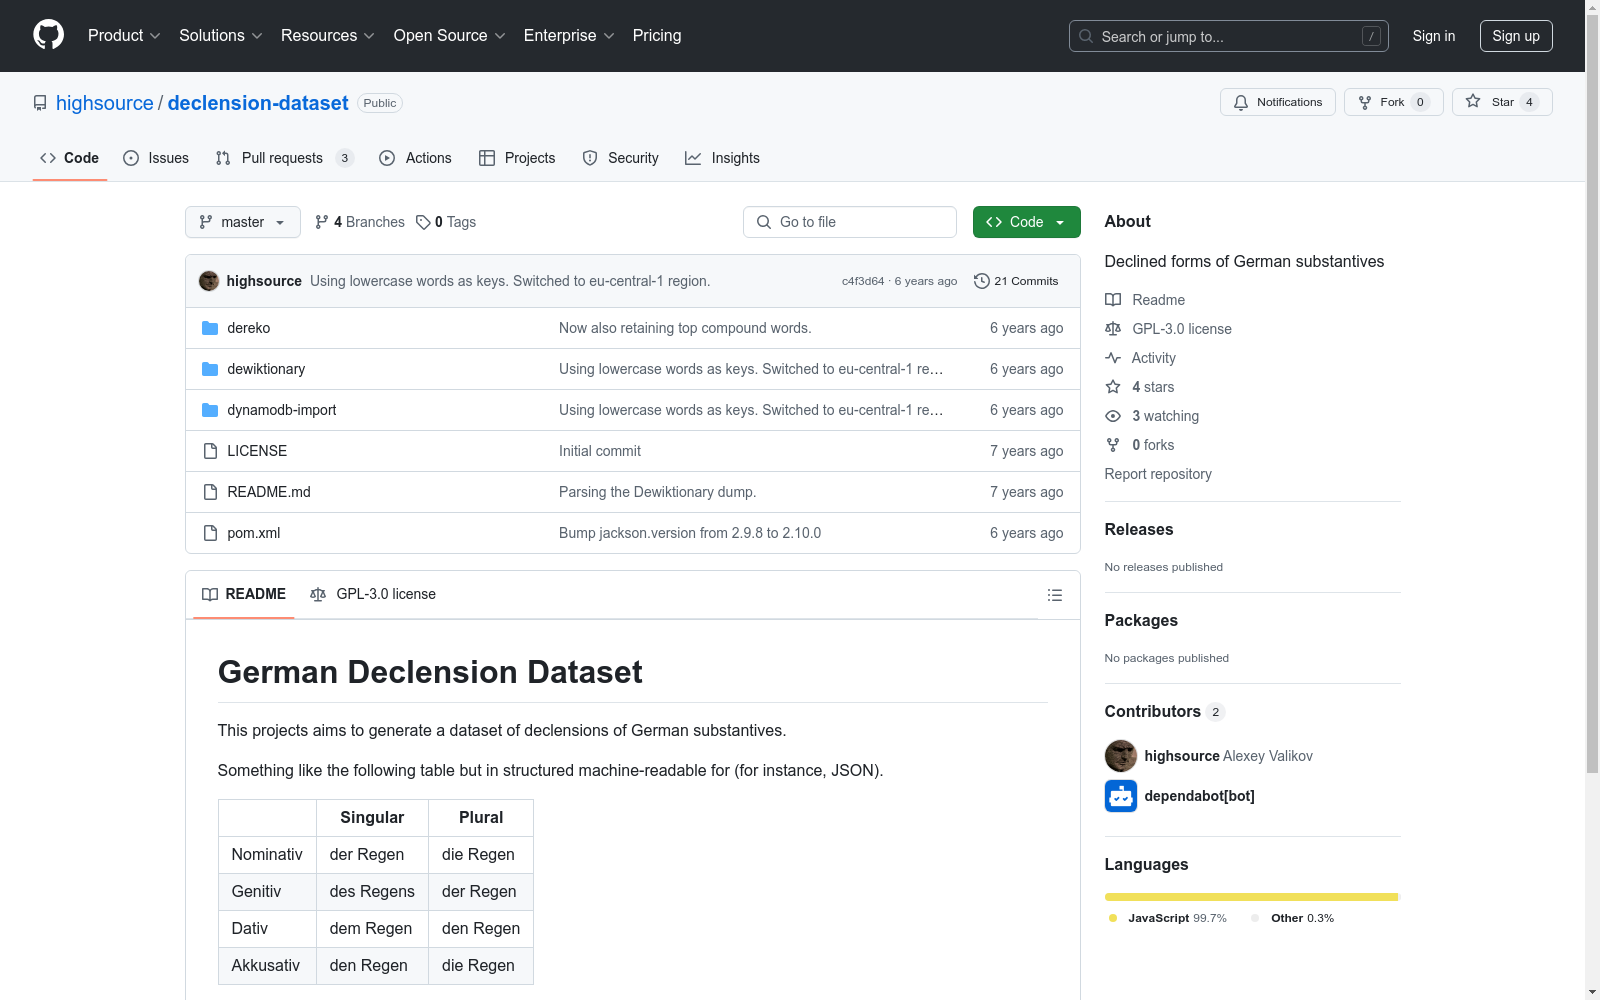Open the Insights tab
Image resolution: width=1600 pixels, height=1000 pixels.
coord(722,158)
